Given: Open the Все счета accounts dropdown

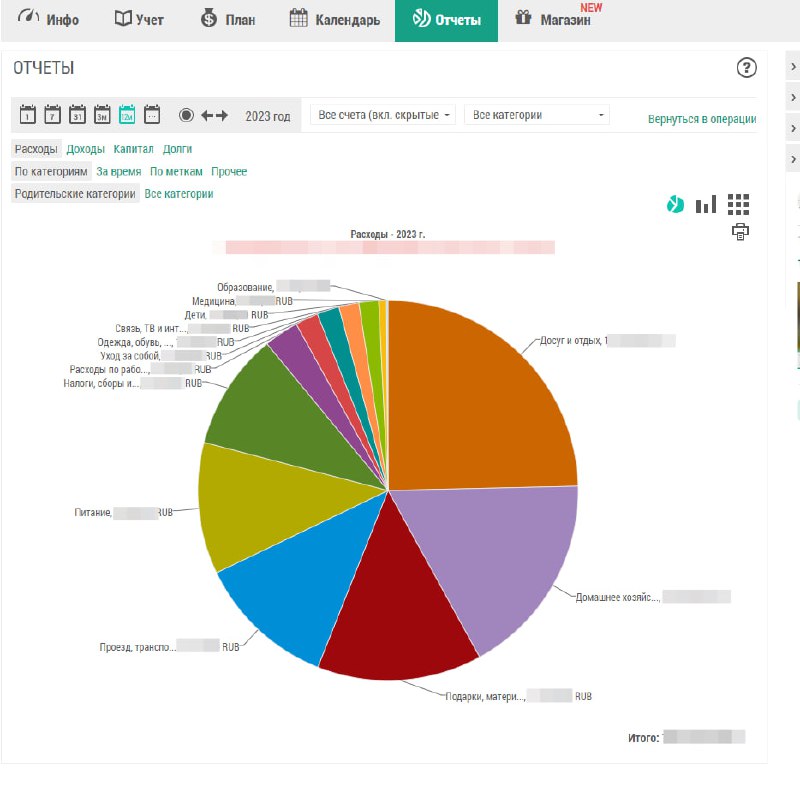Looking at the screenshot, I should (x=383, y=115).
